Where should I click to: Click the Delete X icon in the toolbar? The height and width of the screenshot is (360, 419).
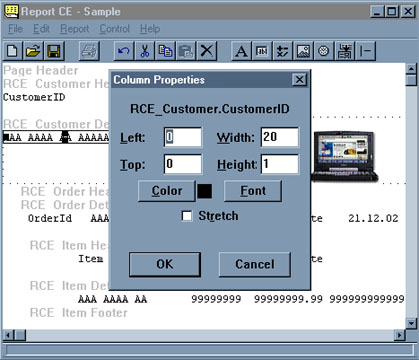pyautogui.click(x=207, y=51)
